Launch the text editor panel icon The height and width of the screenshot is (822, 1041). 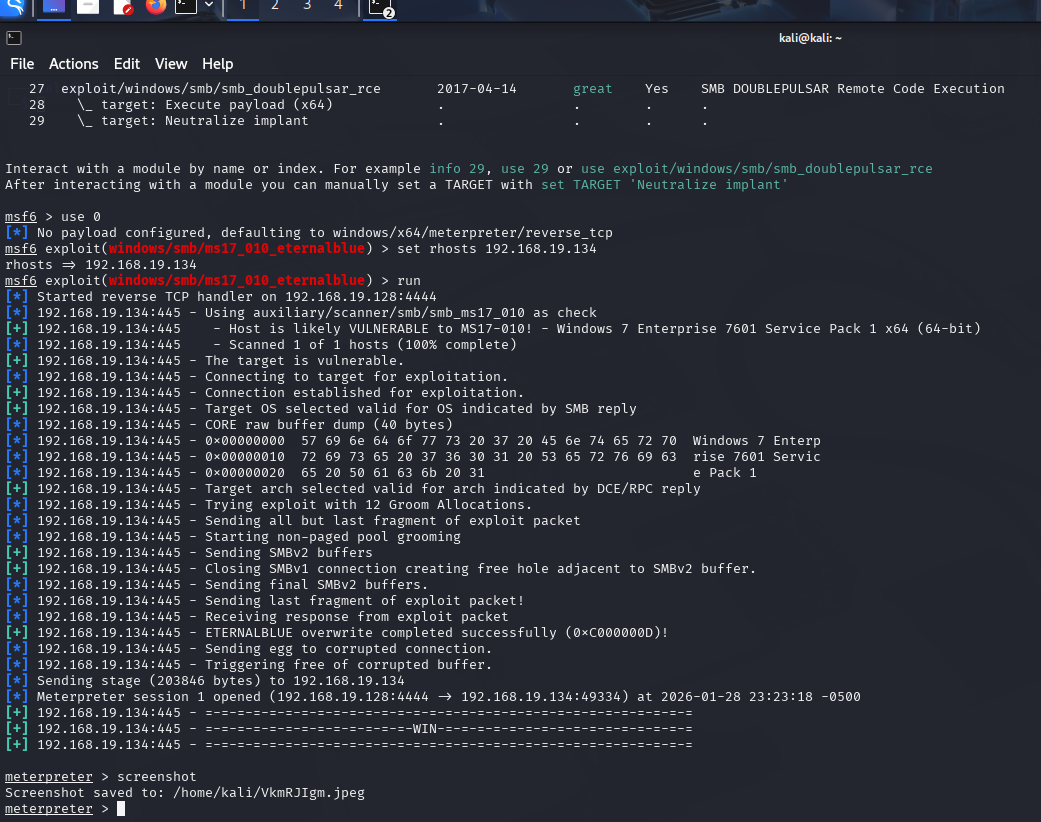pyautogui.click(x=123, y=7)
